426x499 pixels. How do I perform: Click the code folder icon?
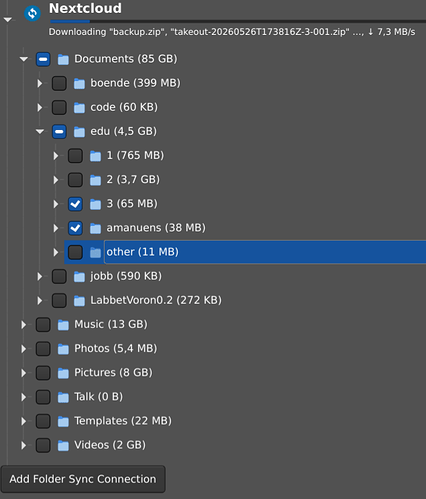pyautogui.click(x=79, y=108)
